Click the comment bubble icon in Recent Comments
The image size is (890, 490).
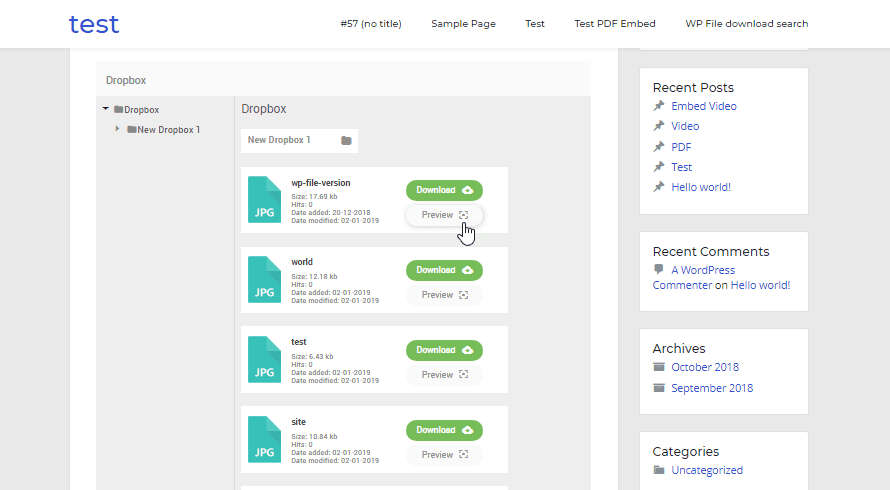pyautogui.click(x=659, y=270)
